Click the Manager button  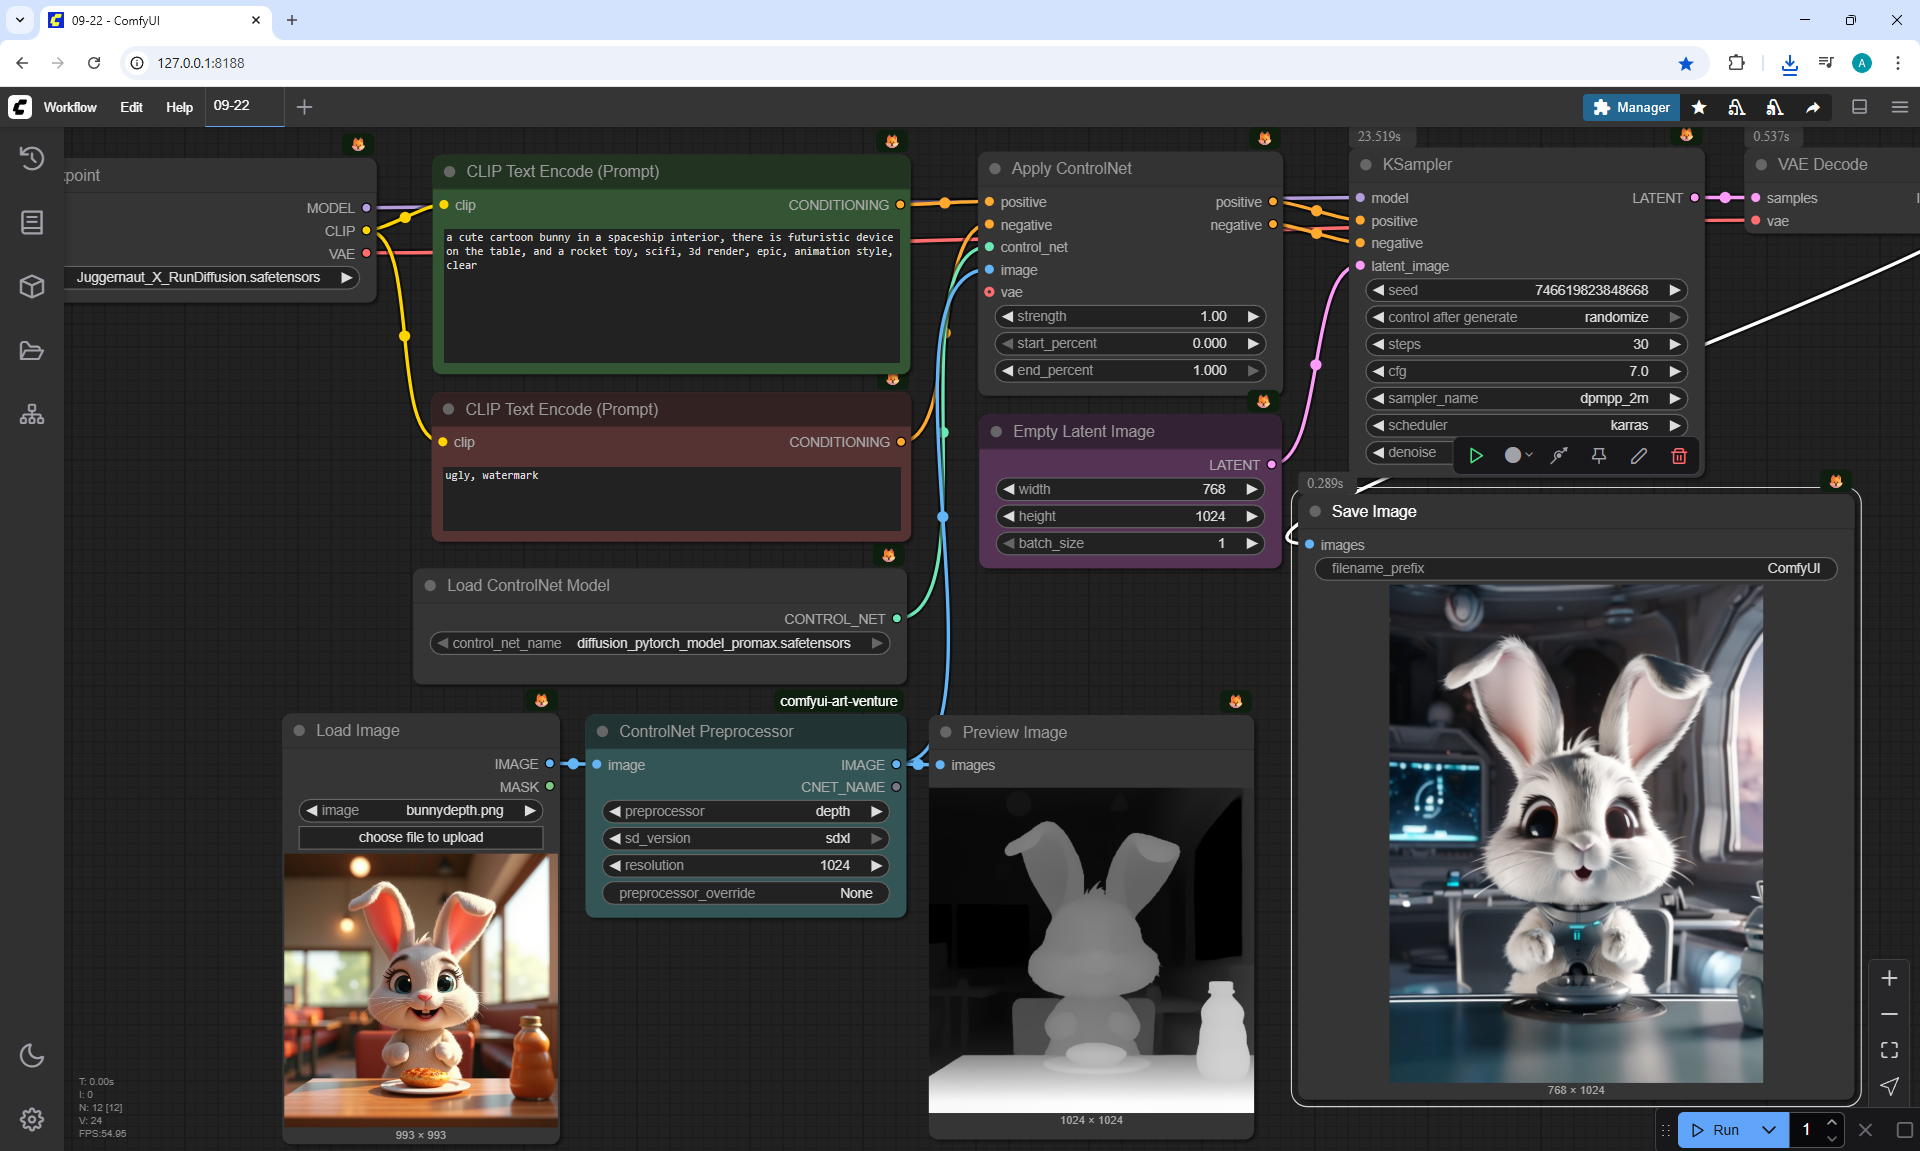tap(1631, 107)
